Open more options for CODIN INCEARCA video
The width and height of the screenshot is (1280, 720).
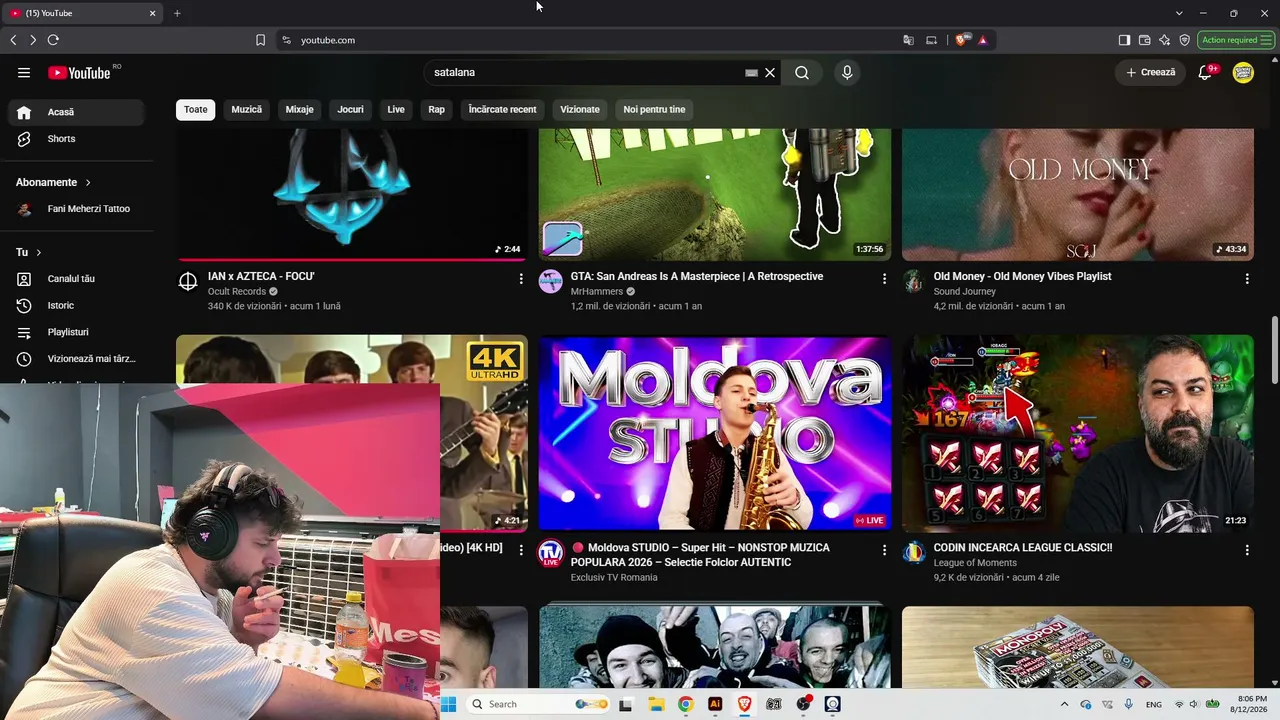tap(1247, 550)
